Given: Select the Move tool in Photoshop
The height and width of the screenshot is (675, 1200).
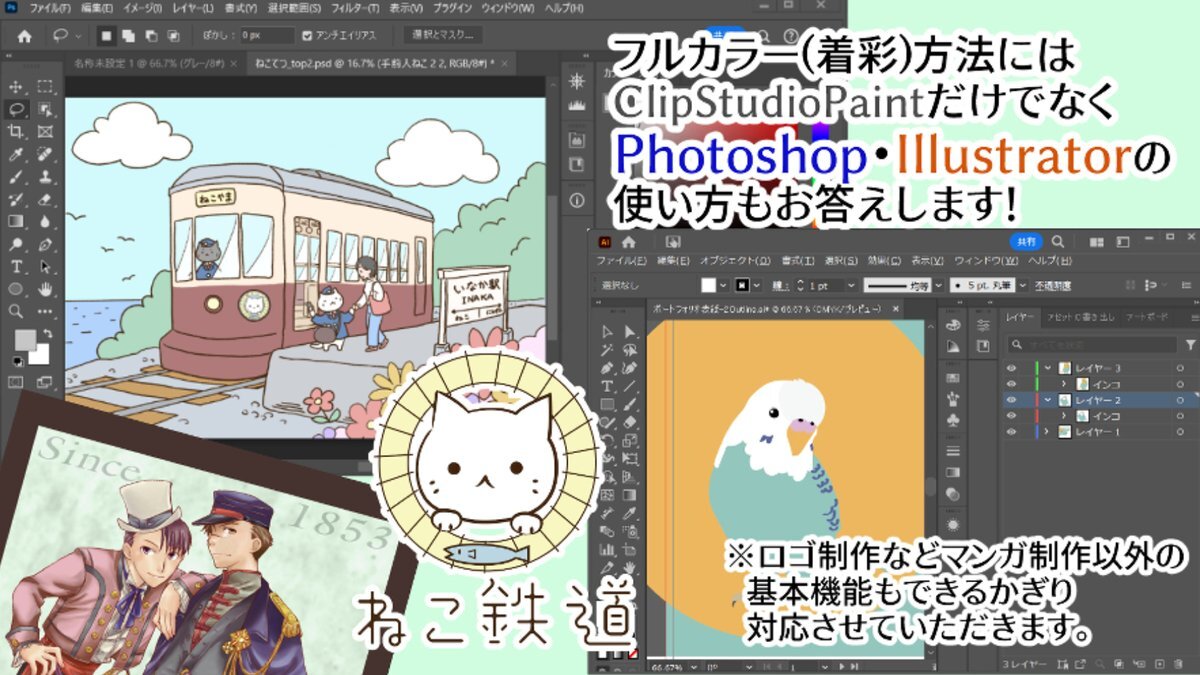Looking at the screenshot, I should (x=15, y=88).
